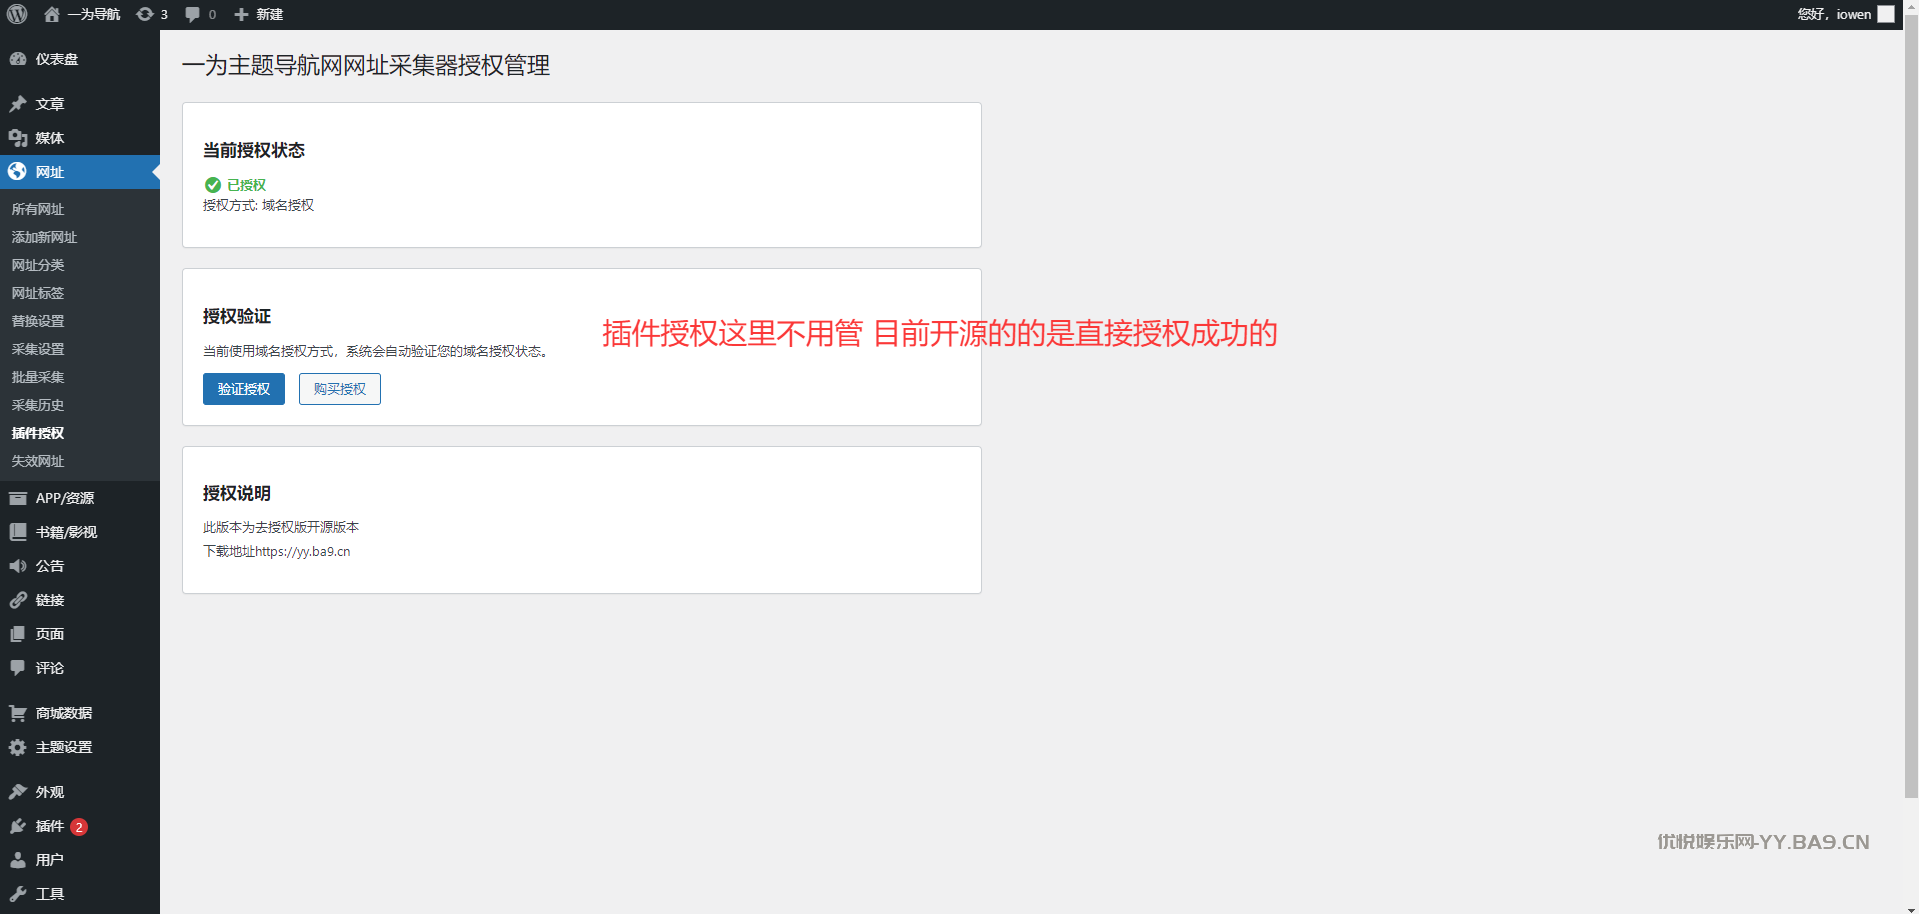Open the 媒体 media library icon
Screen dimensions: 1919x914
pyautogui.click(x=18, y=138)
